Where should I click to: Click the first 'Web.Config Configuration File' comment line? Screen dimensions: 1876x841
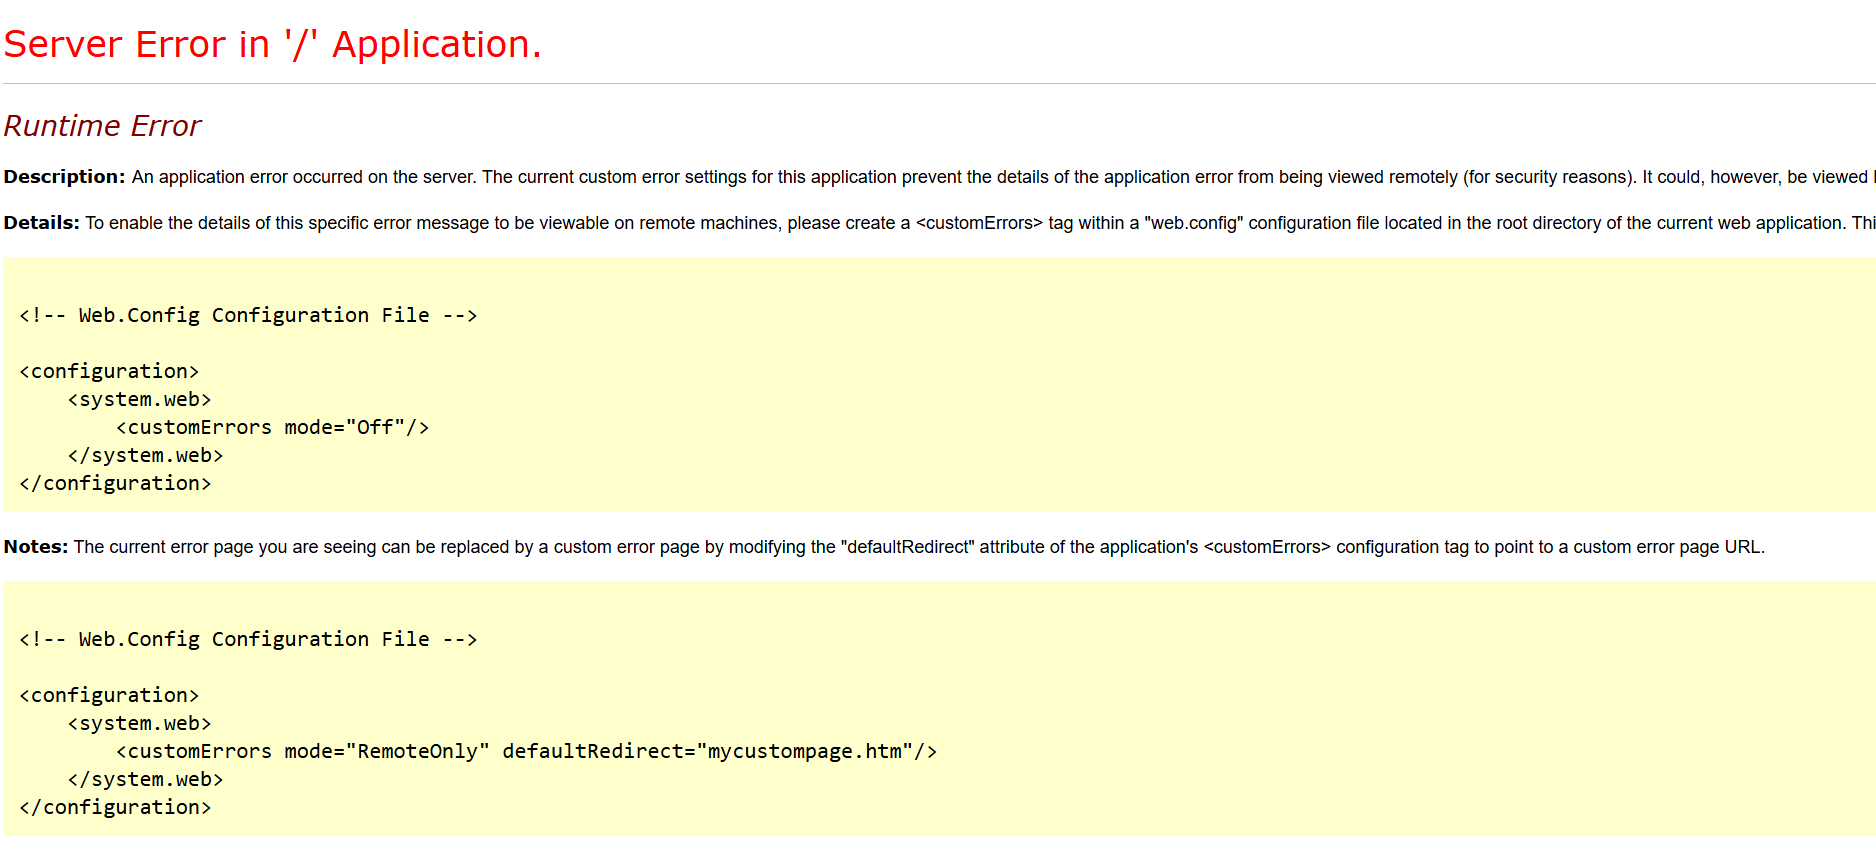(248, 315)
